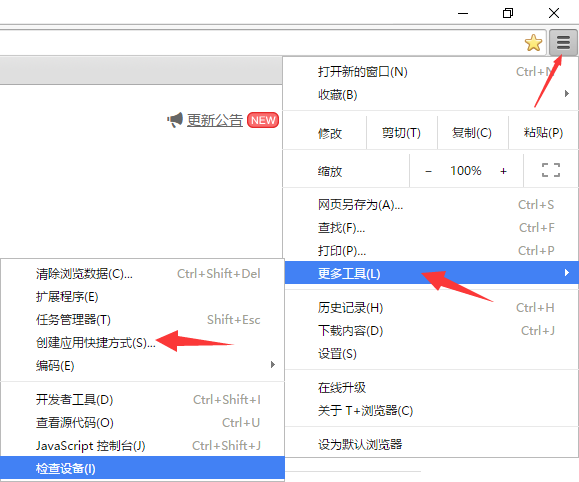Choose 清除浏览数据(C) option
This screenshot has height=482, width=579.
coord(143,274)
